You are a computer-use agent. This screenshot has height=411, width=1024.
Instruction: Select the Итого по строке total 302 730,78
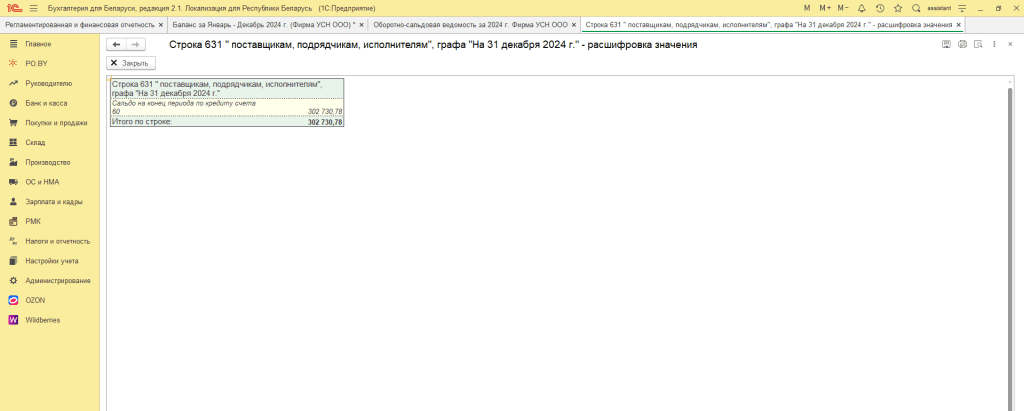click(325, 122)
